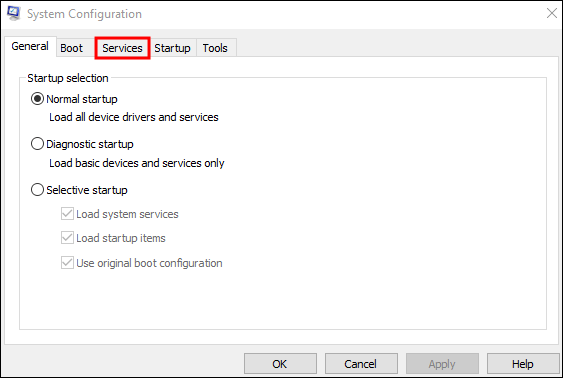Screen dimensions: 563x378
Task: Switch to the Startup tab
Action: pos(172,48)
